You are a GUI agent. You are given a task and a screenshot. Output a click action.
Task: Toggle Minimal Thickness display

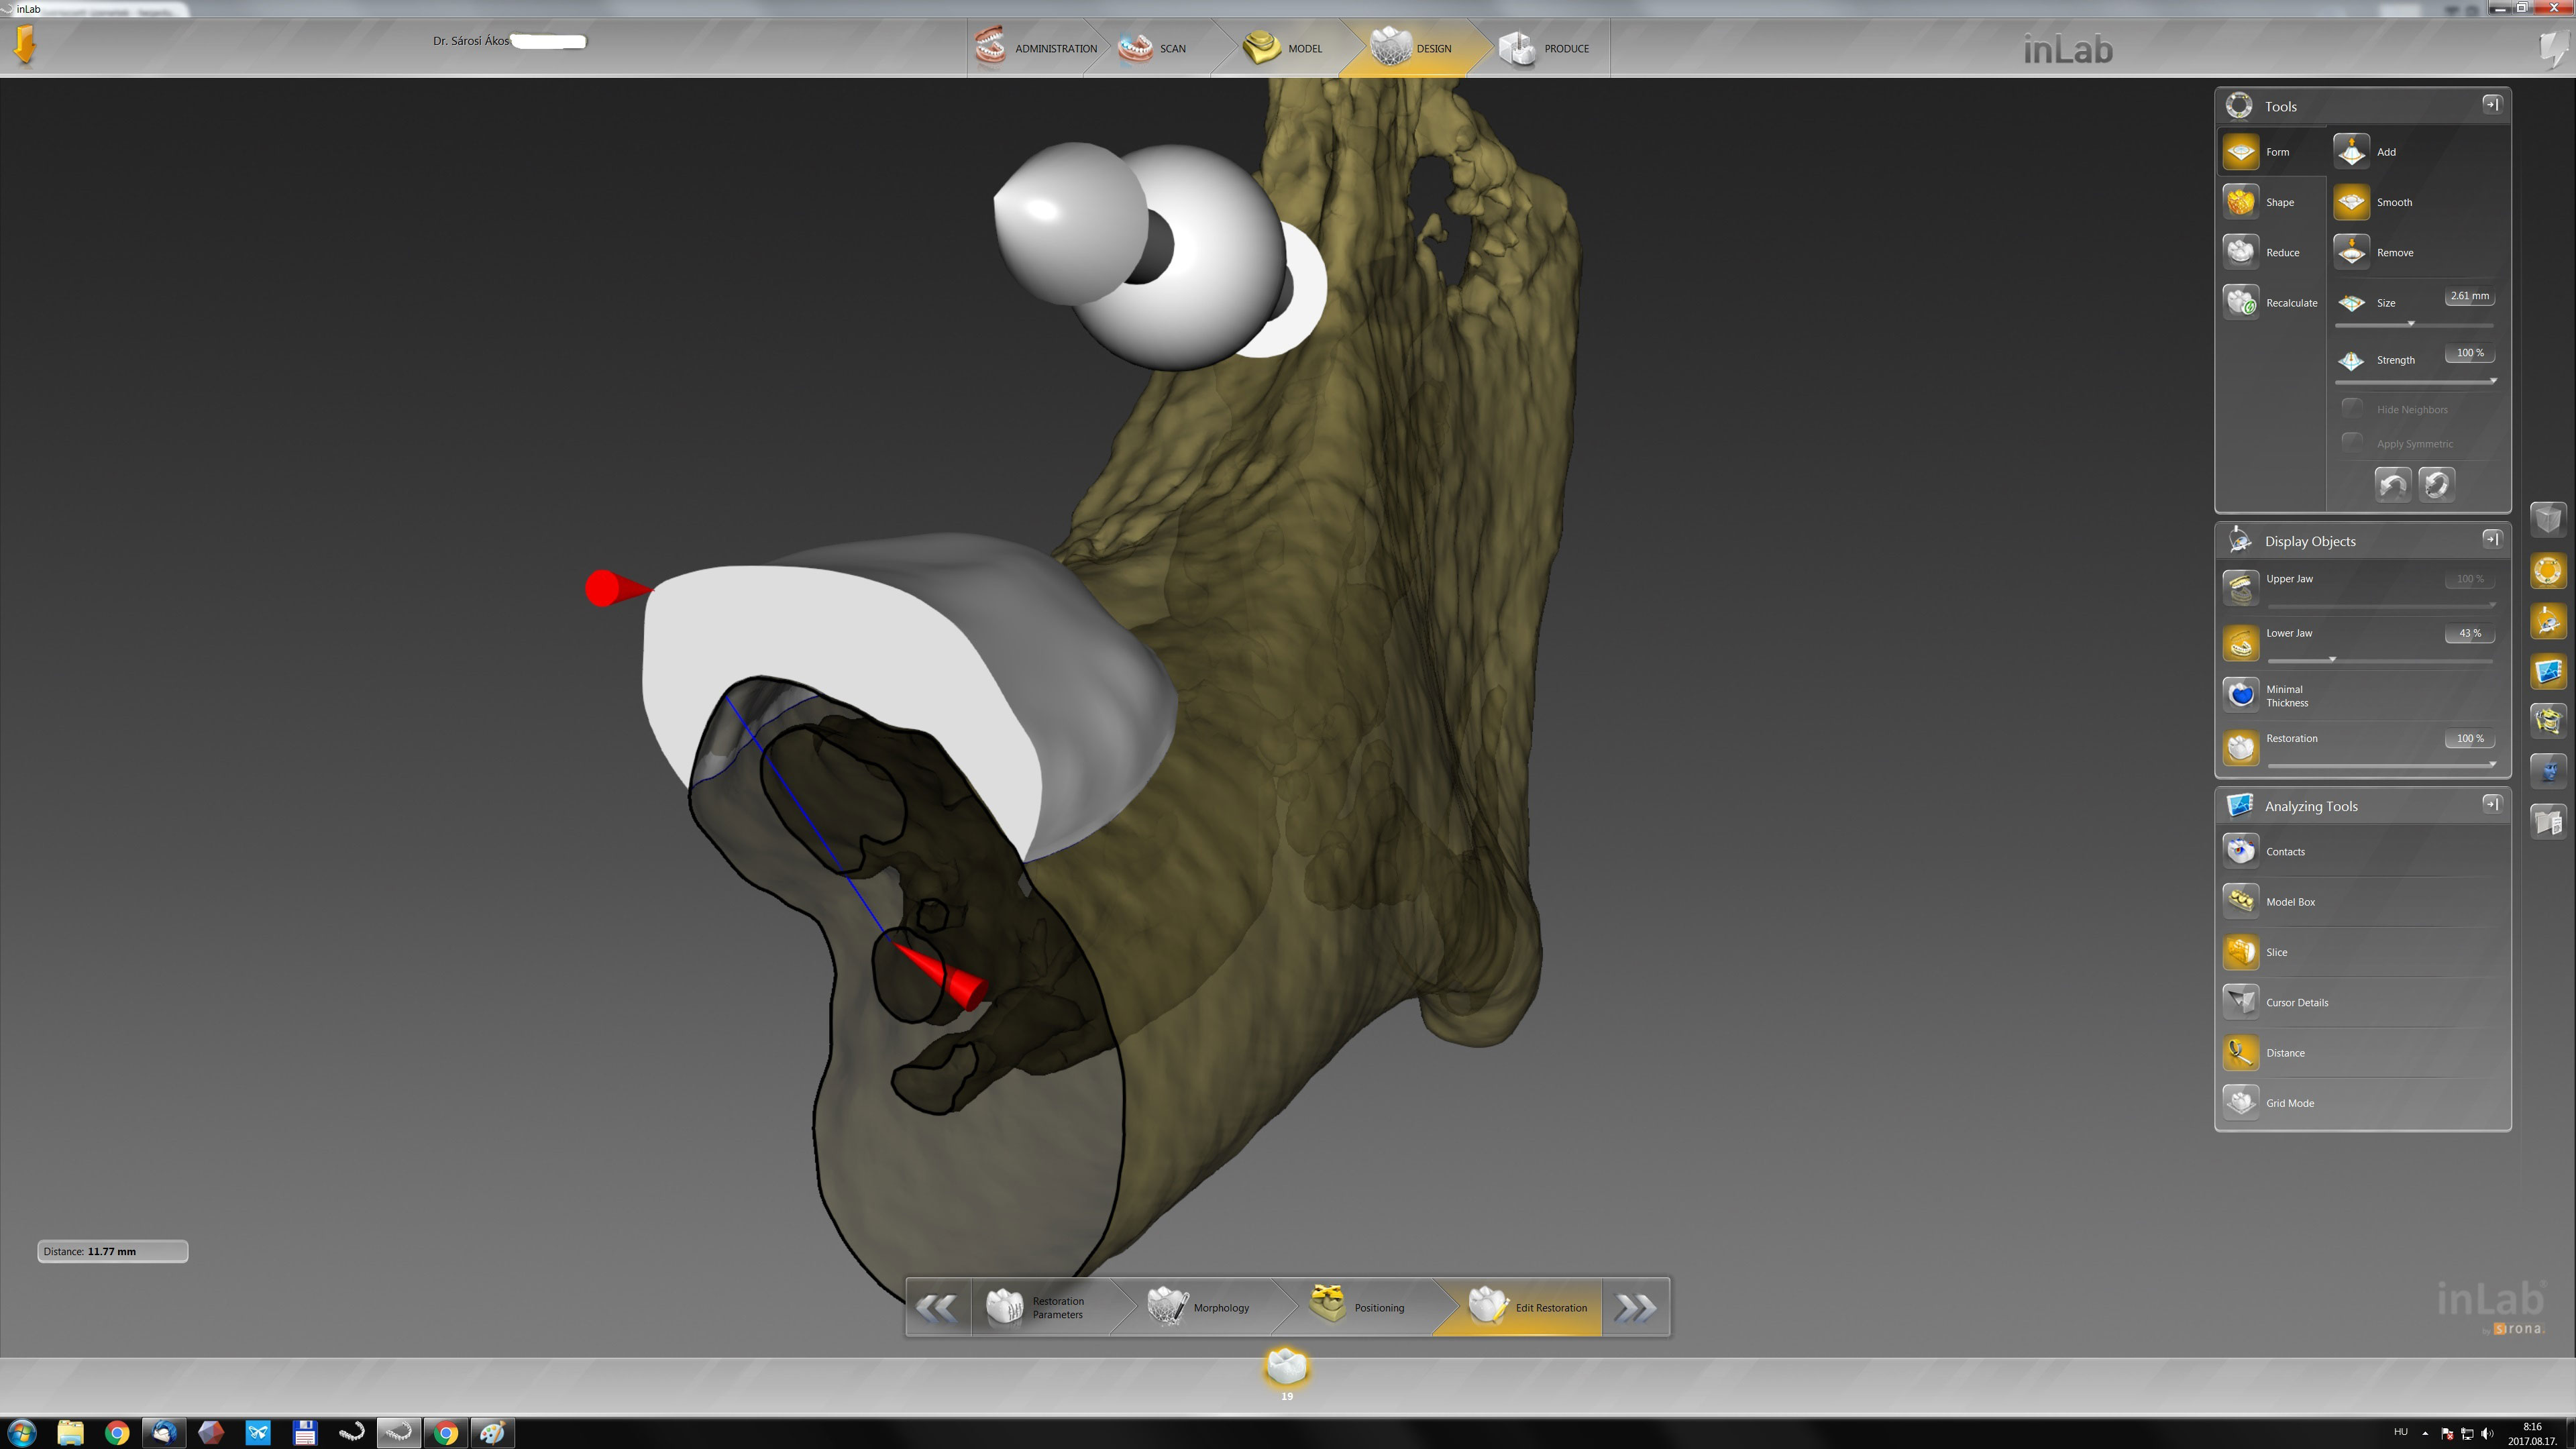pos(2241,695)
